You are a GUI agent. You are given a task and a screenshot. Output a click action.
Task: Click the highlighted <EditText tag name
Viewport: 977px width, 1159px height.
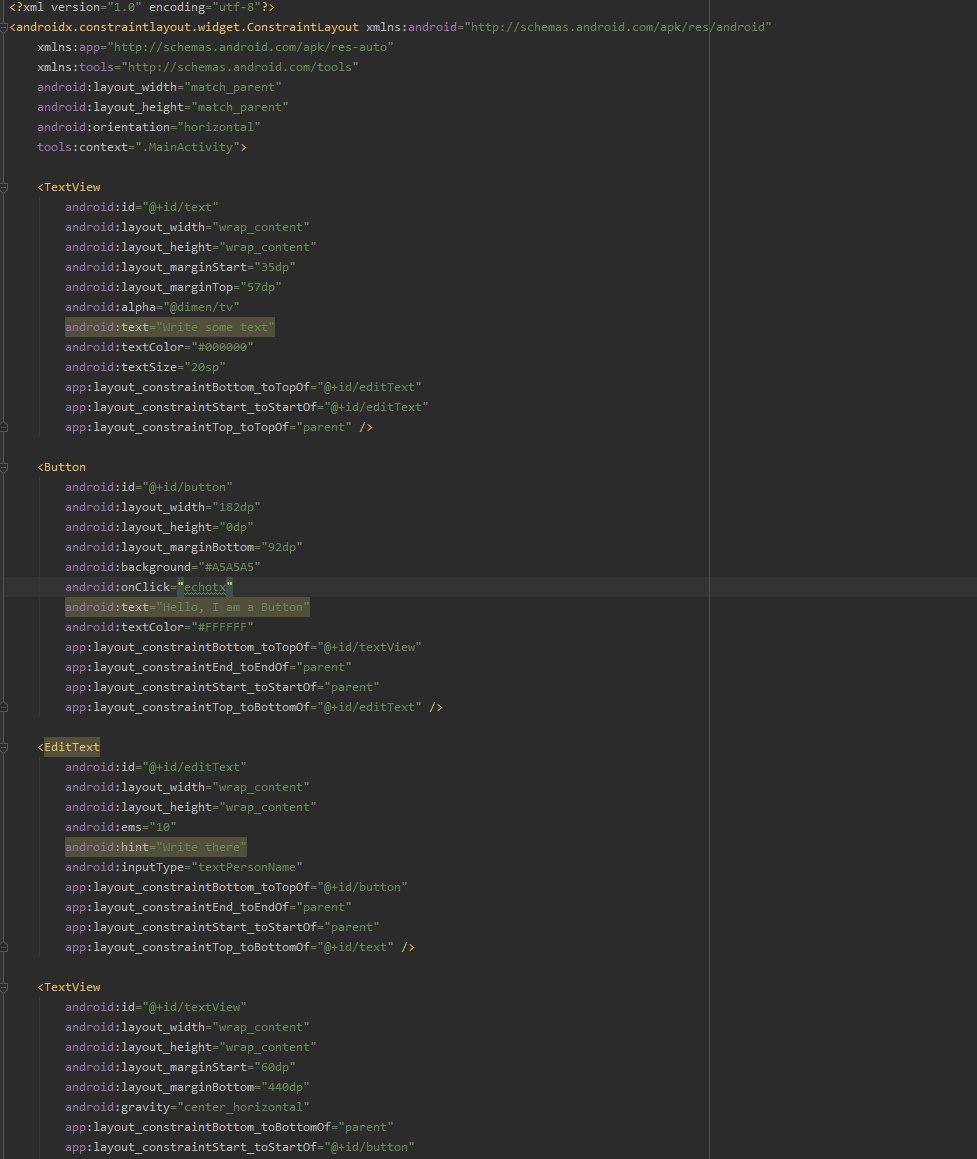[x=72, y=747]
